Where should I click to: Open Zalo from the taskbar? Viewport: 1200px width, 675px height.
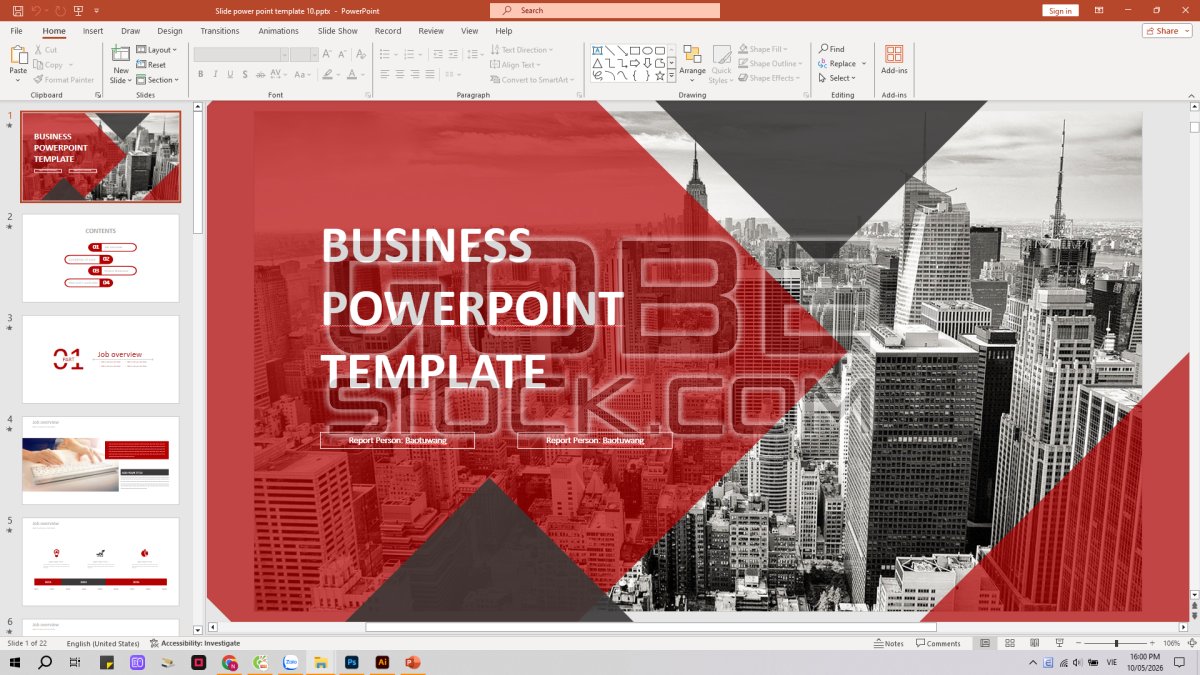tap(291, 662)
